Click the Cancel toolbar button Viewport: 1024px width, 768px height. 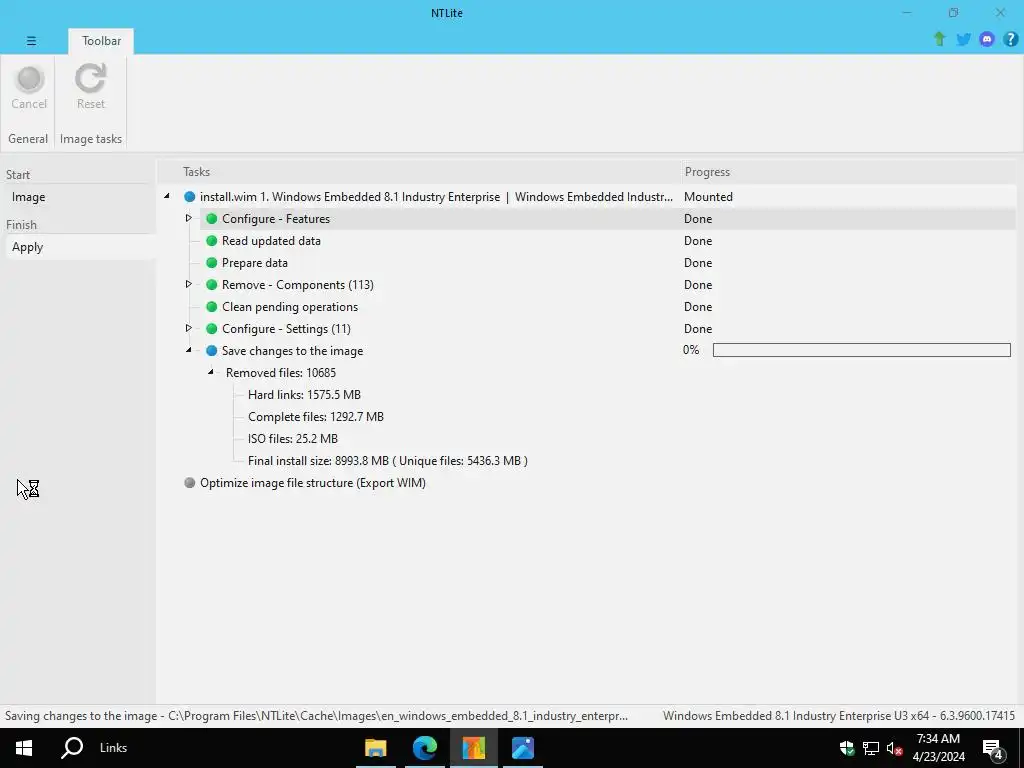[x=29, y=88]
